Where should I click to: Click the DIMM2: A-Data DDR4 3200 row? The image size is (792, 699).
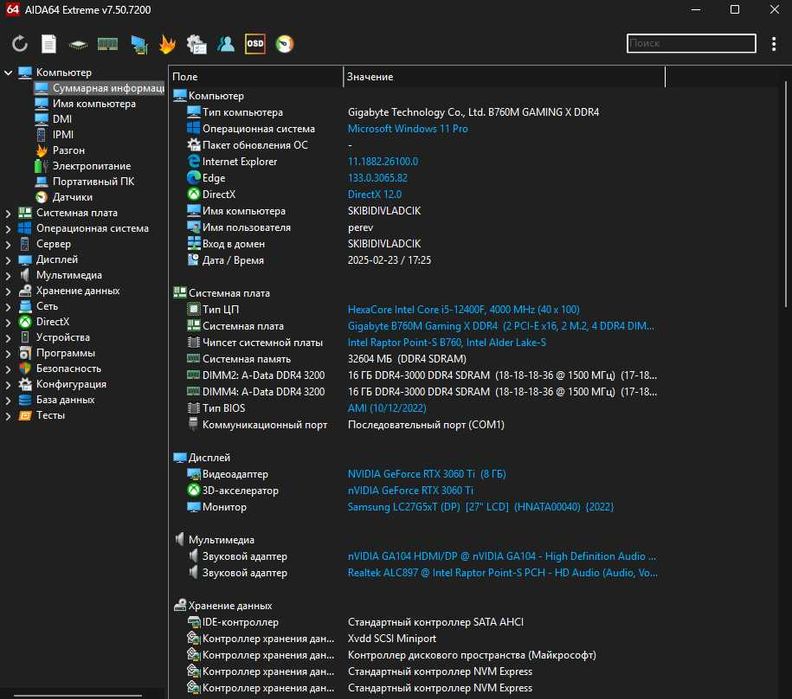(422, 375)
